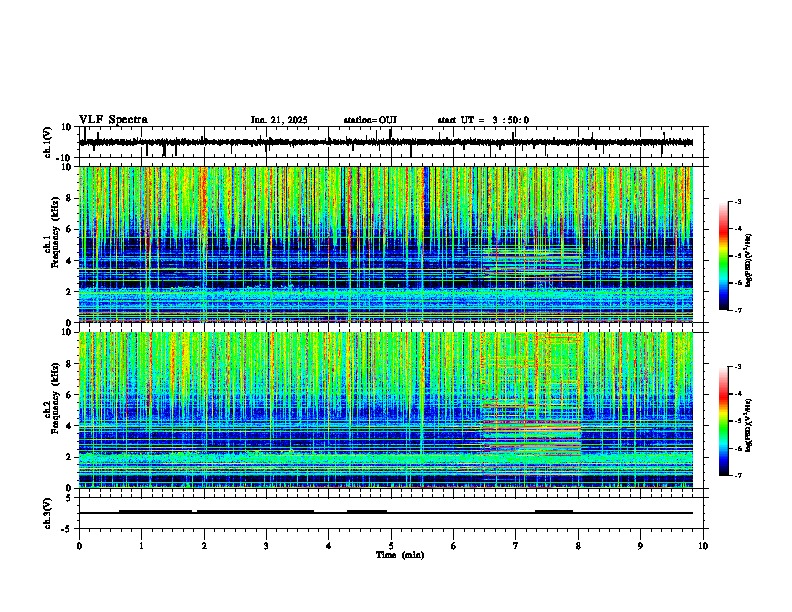Click the ch.3 raised pulse near minute 4.5

367,511
